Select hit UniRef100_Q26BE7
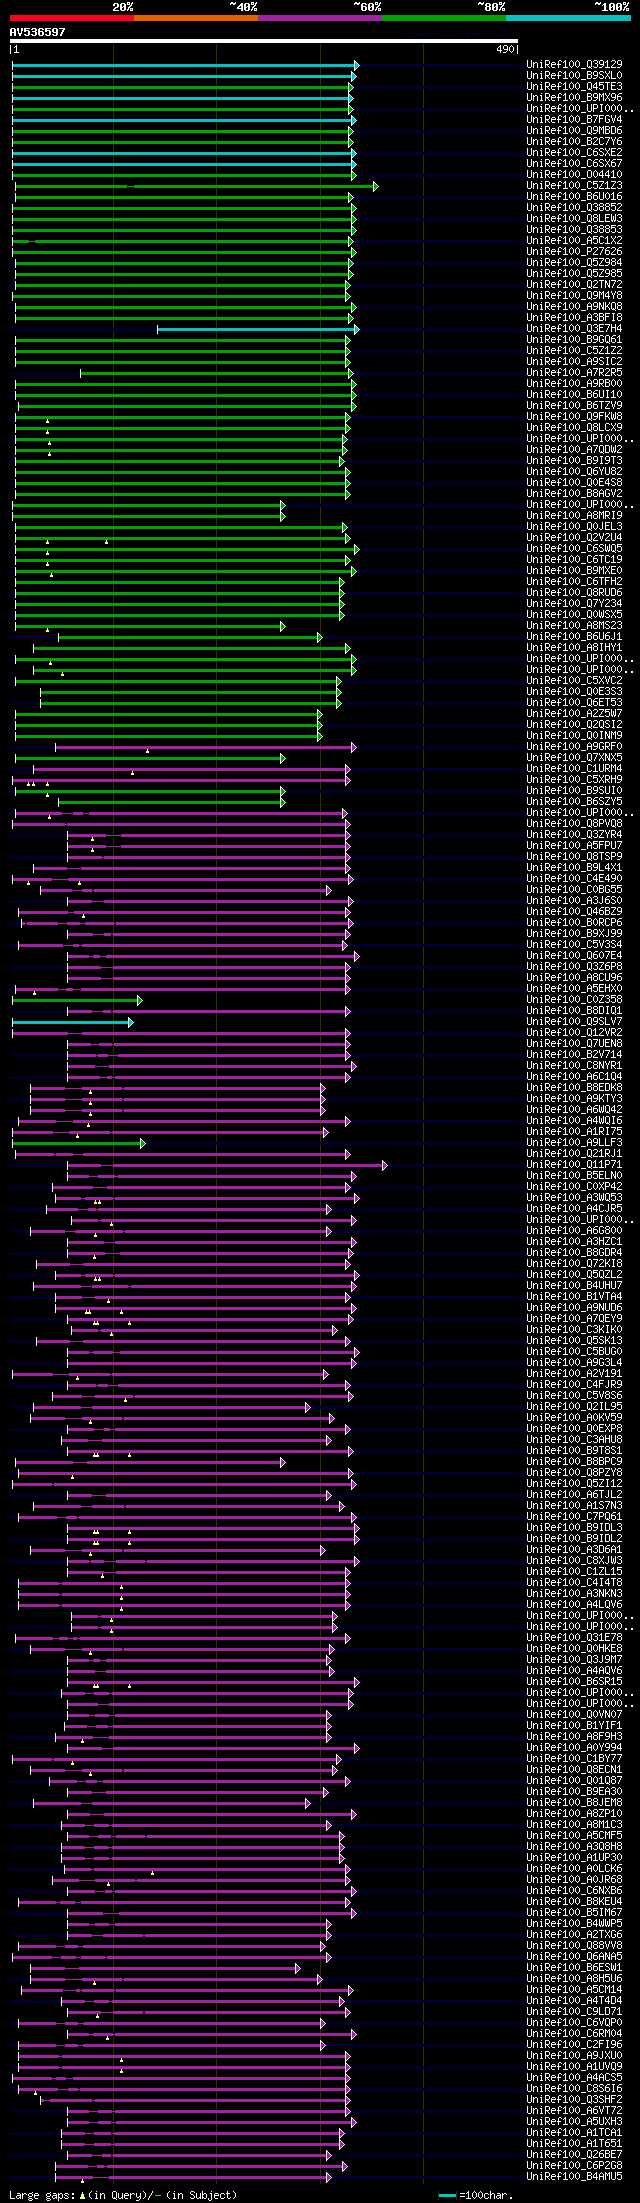 coord(575,2155)
